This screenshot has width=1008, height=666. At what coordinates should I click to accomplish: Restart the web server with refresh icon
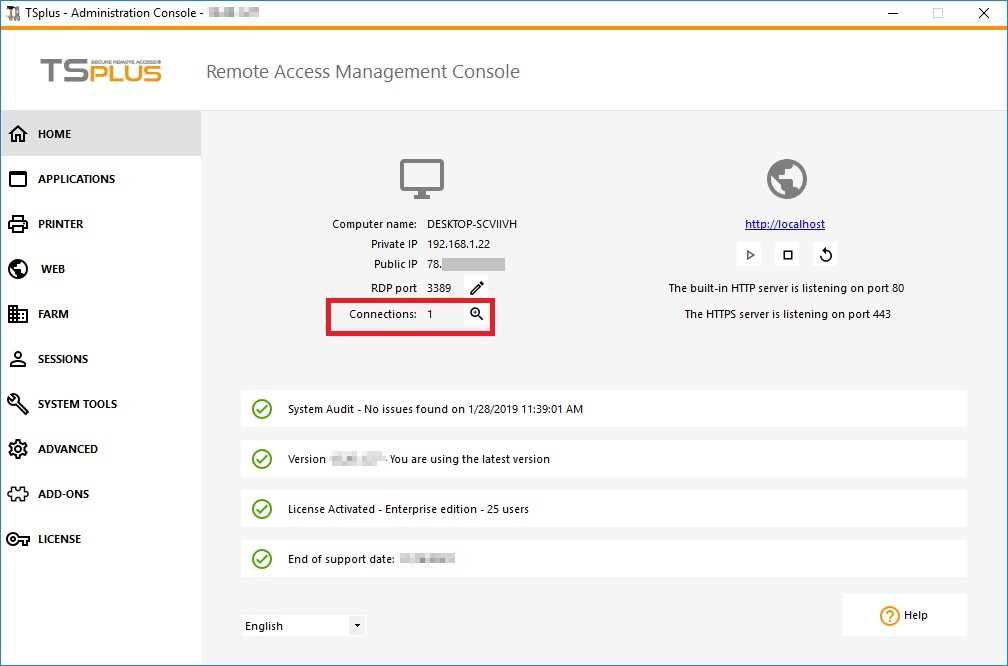pyautogui.click(x=826, y=255)
